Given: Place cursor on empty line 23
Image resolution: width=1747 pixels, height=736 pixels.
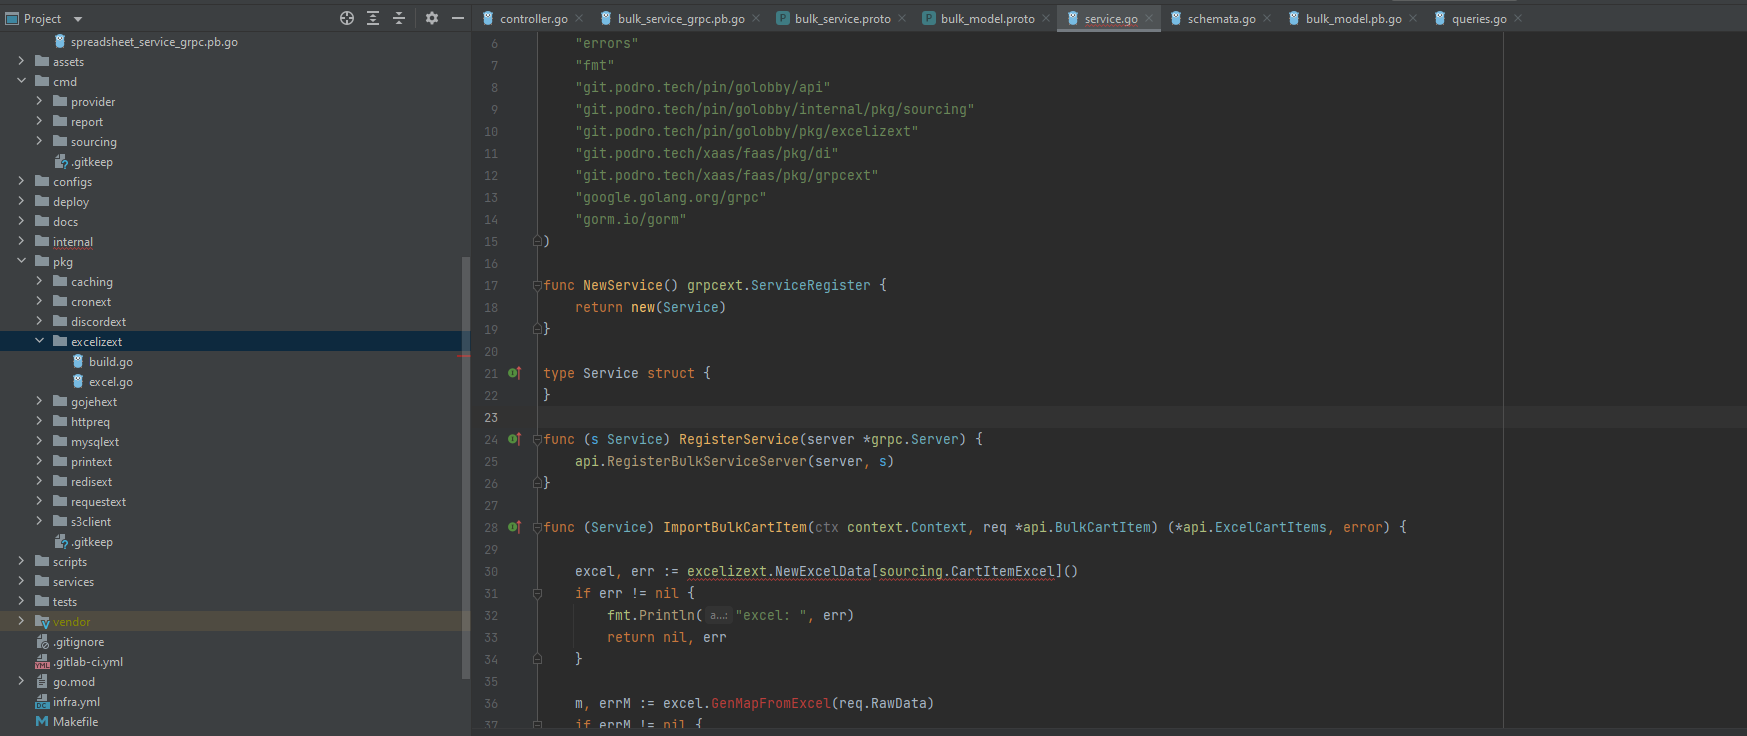Looking at the screenshot, I should point(1020,417).
